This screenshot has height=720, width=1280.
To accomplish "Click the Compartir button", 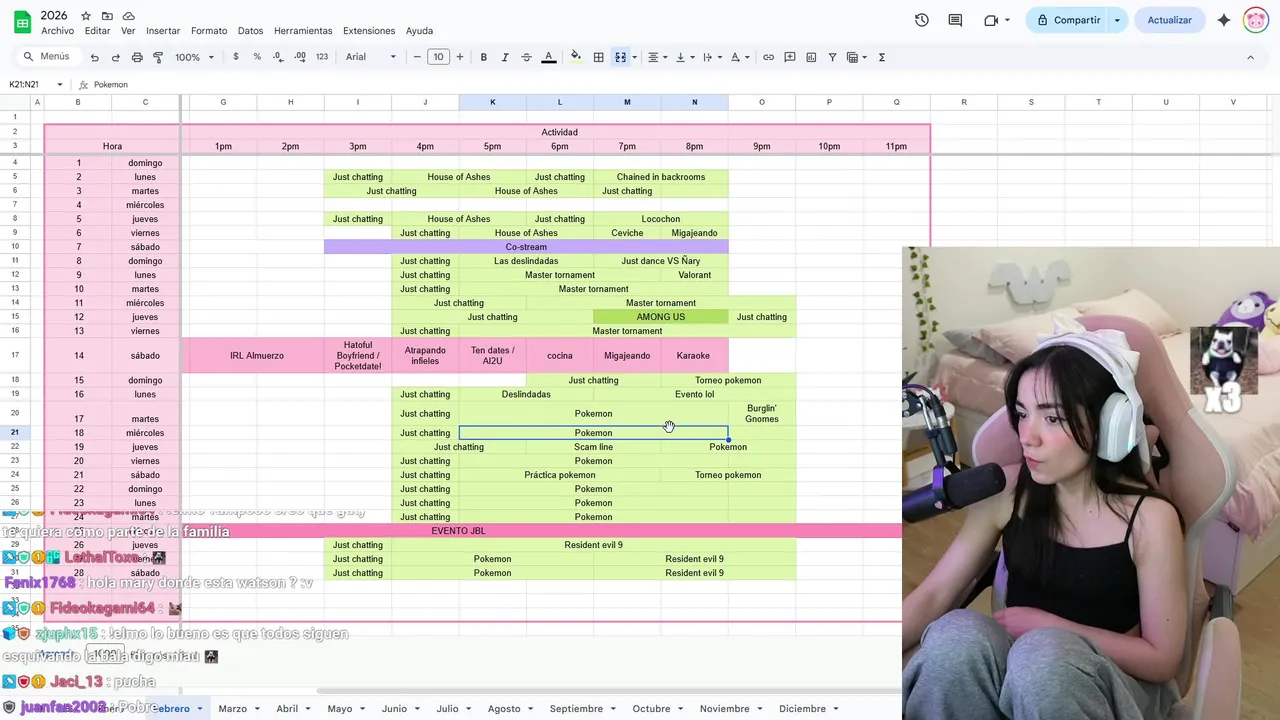I will point(1067,20).
